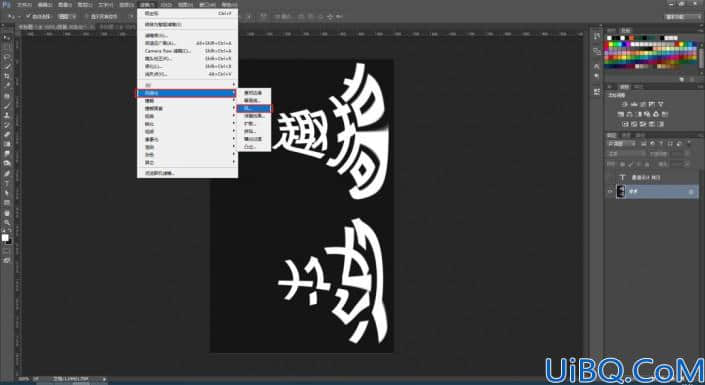
Task: Switch to the Color tab beside Swatches
Action: click(x=612, y=31)
